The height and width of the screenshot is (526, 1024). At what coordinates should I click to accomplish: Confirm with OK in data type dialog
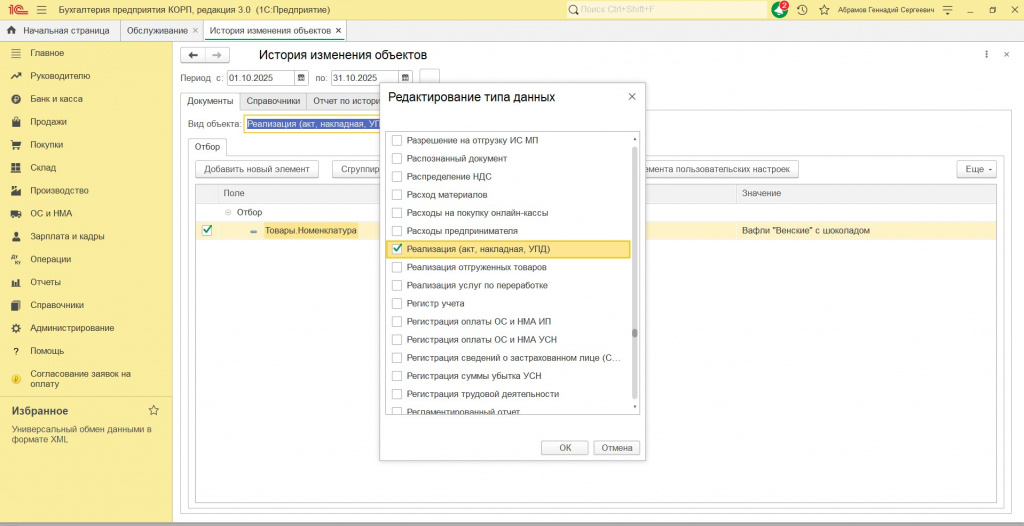coord(565,448)
